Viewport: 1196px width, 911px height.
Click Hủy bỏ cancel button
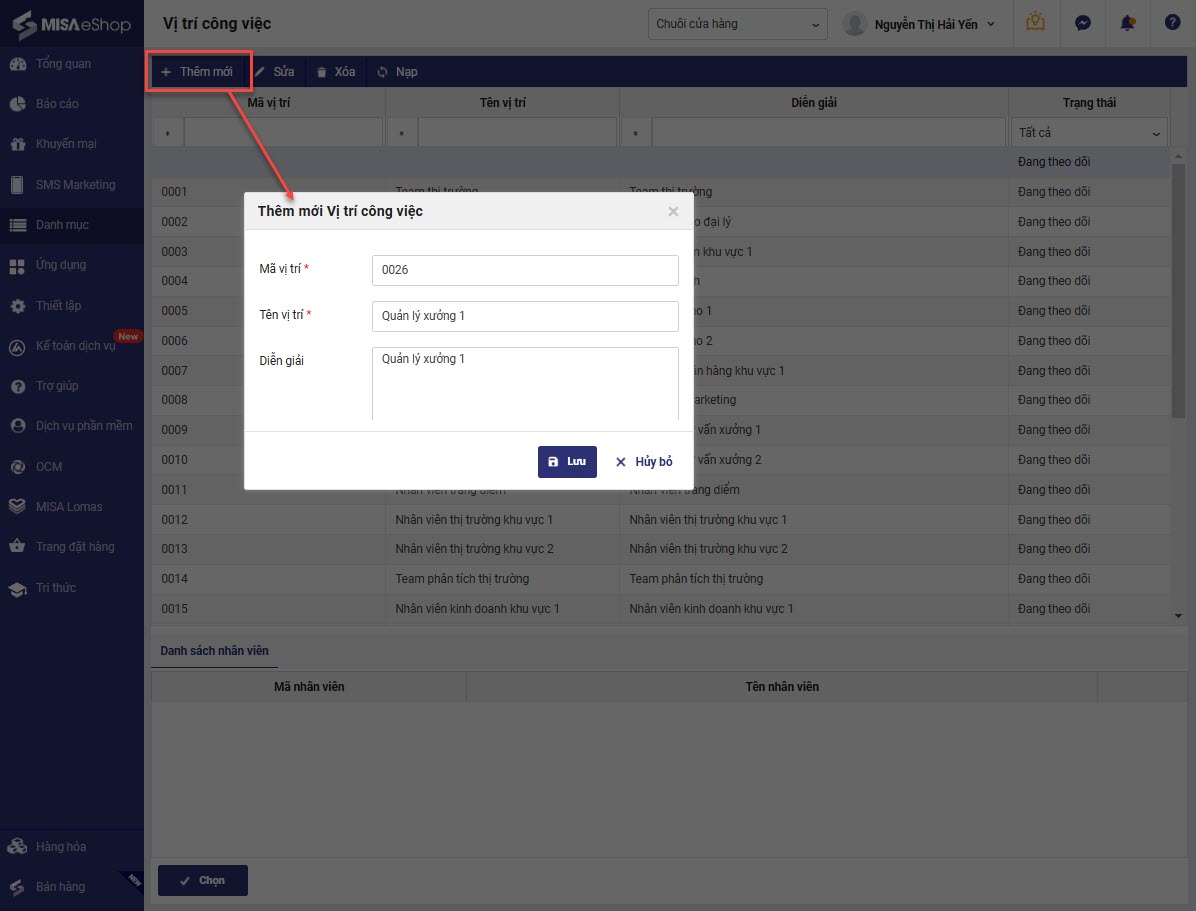(x=644, y=462)
